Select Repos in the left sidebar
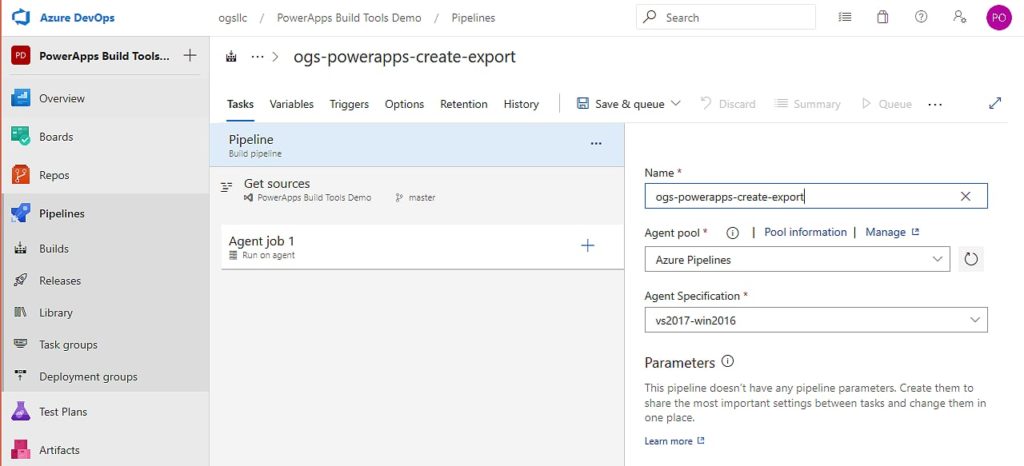Screen dimensions: 1024x466 54,175
